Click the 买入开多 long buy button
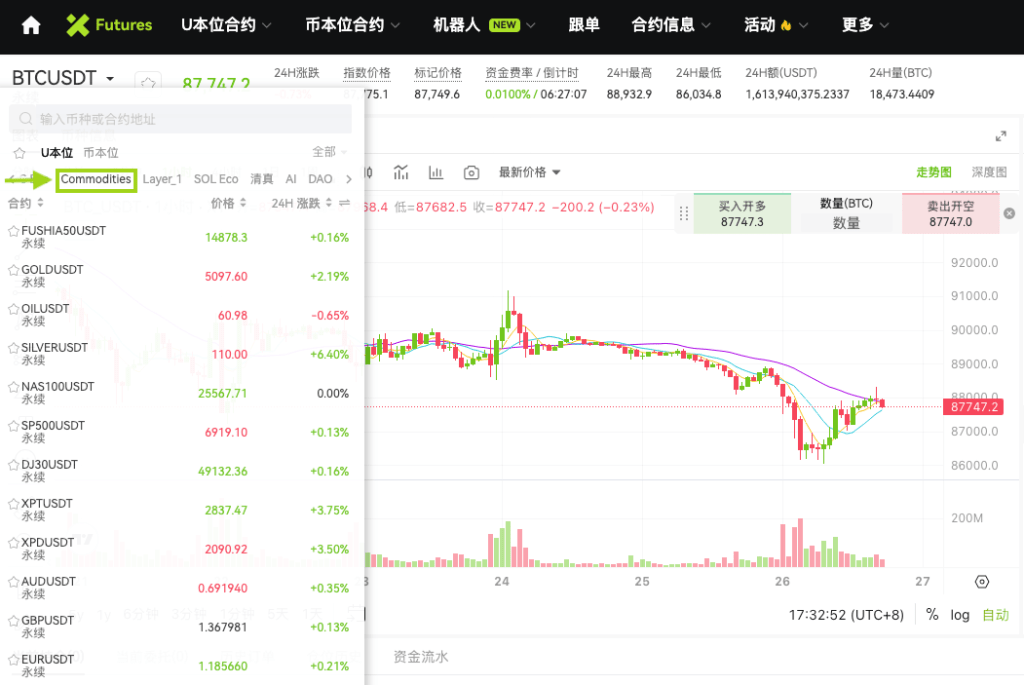The image size is (1024, 685). pyautogui.click(x=742, y=213)
